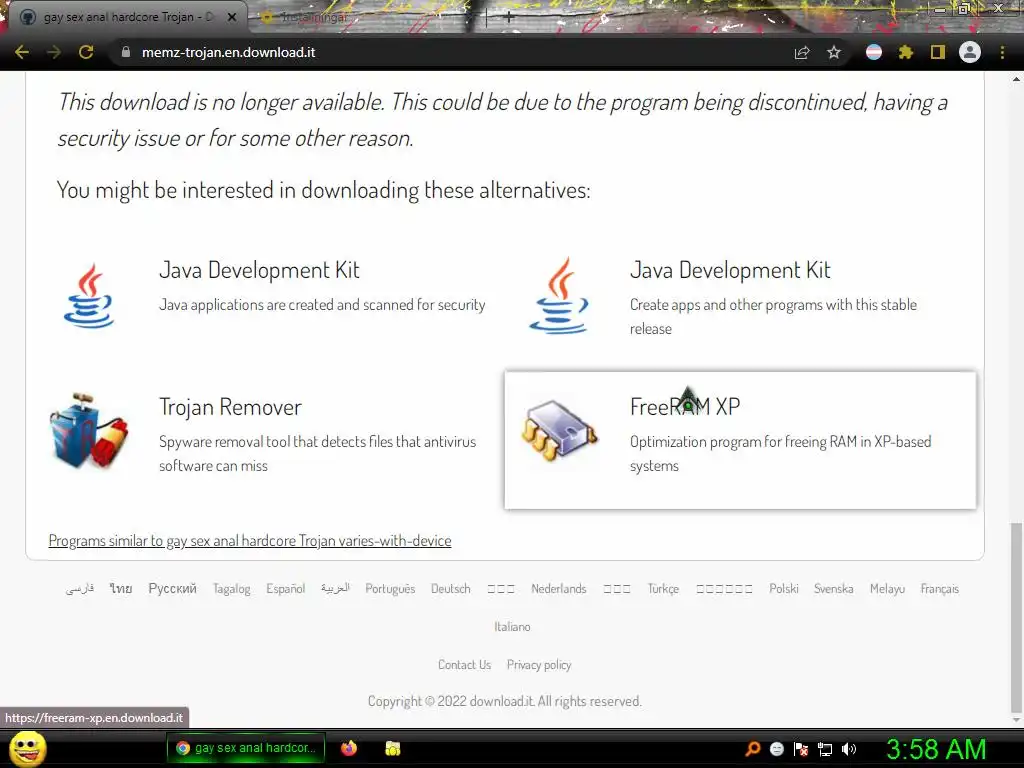The image size is (1024, 768).
Task: Share this page using the share icon
Action: [x=802, y=52]
